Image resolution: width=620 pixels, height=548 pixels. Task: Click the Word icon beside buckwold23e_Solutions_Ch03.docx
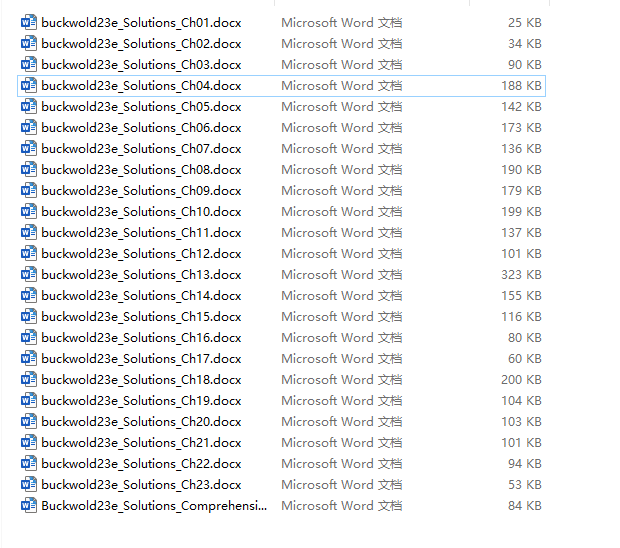29,64
